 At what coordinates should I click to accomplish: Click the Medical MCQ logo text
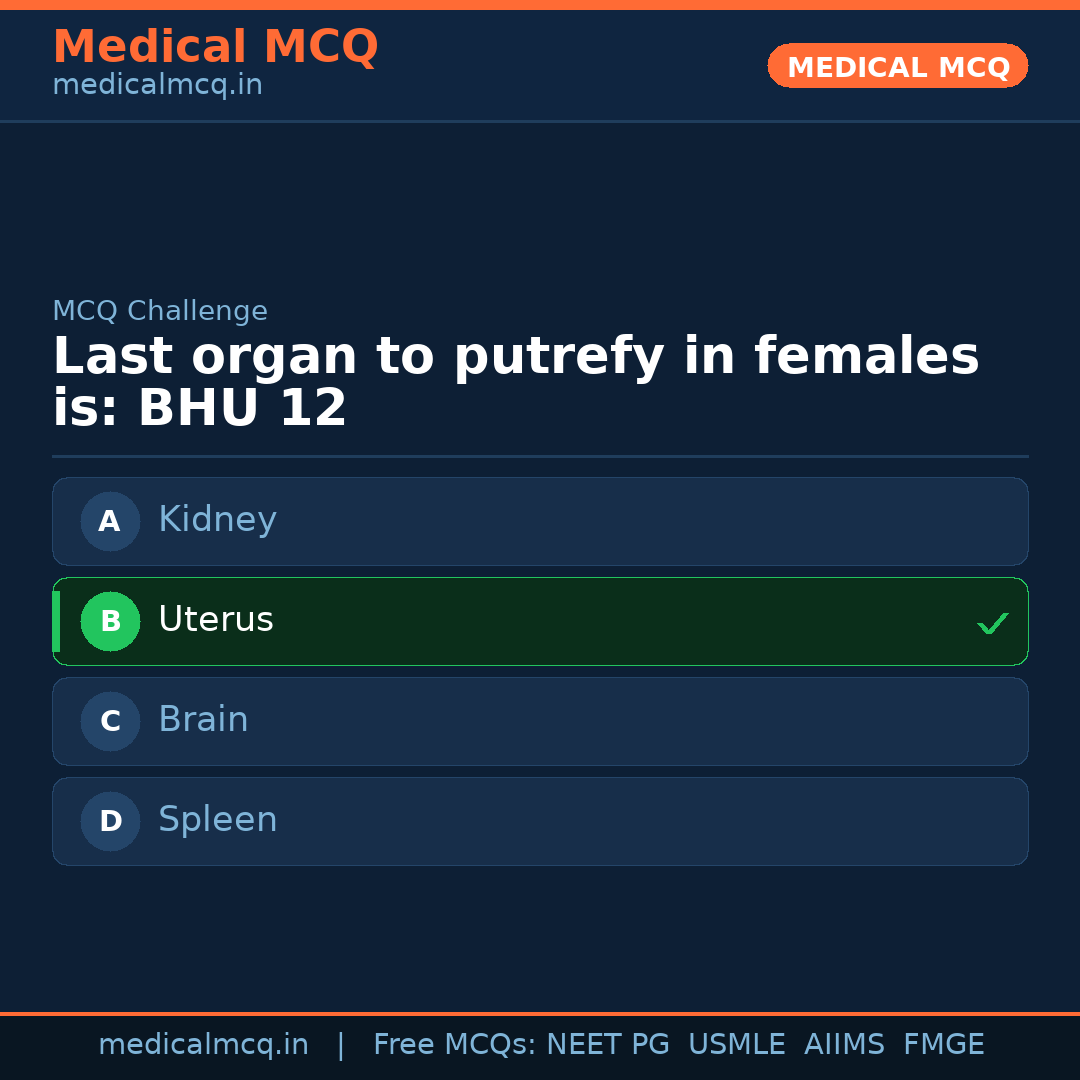pyautogui.click(x=215, y=46)
